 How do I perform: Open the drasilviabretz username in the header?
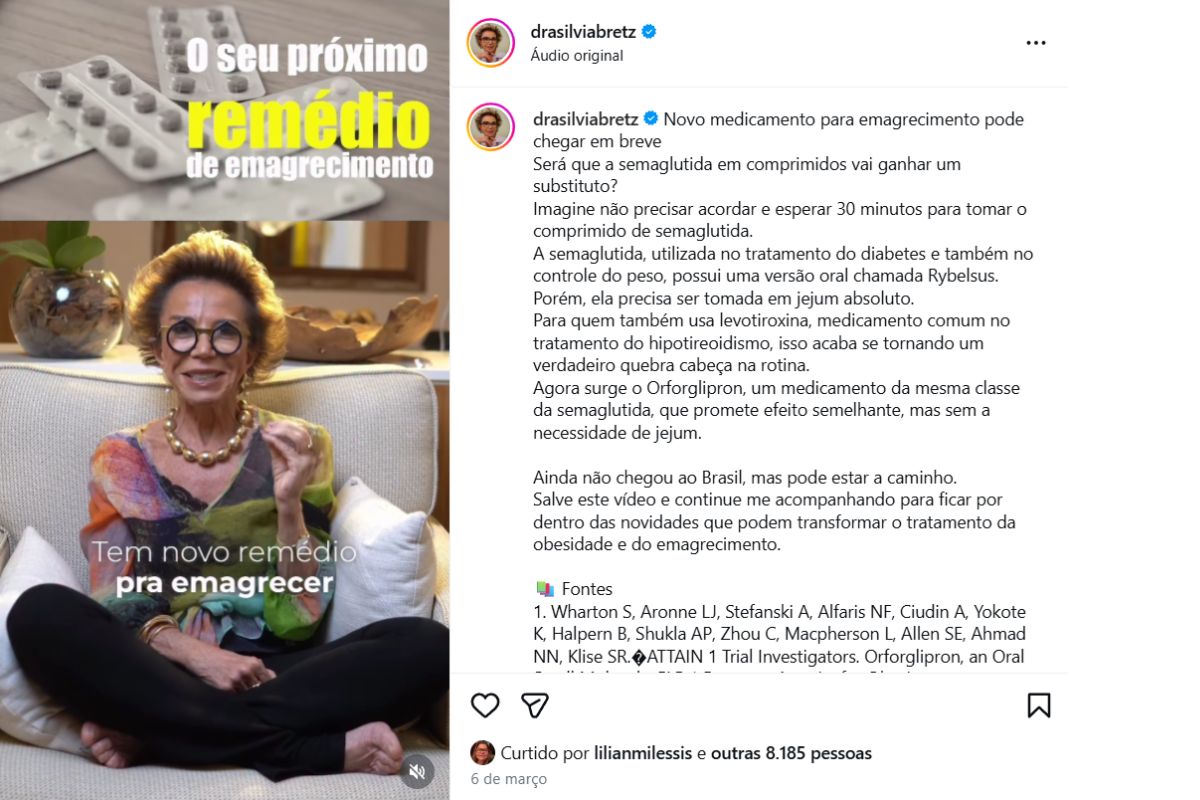tap(585, 32)
